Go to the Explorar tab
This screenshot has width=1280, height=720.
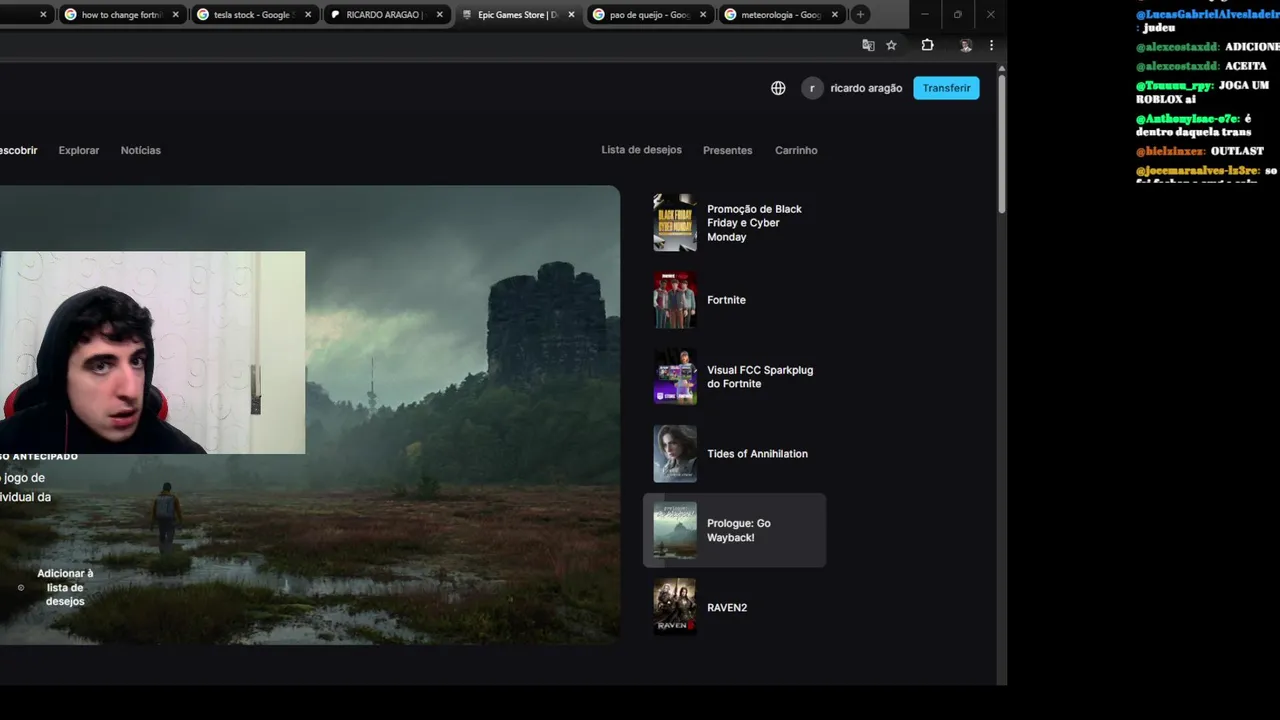click(x=79, y=150)
